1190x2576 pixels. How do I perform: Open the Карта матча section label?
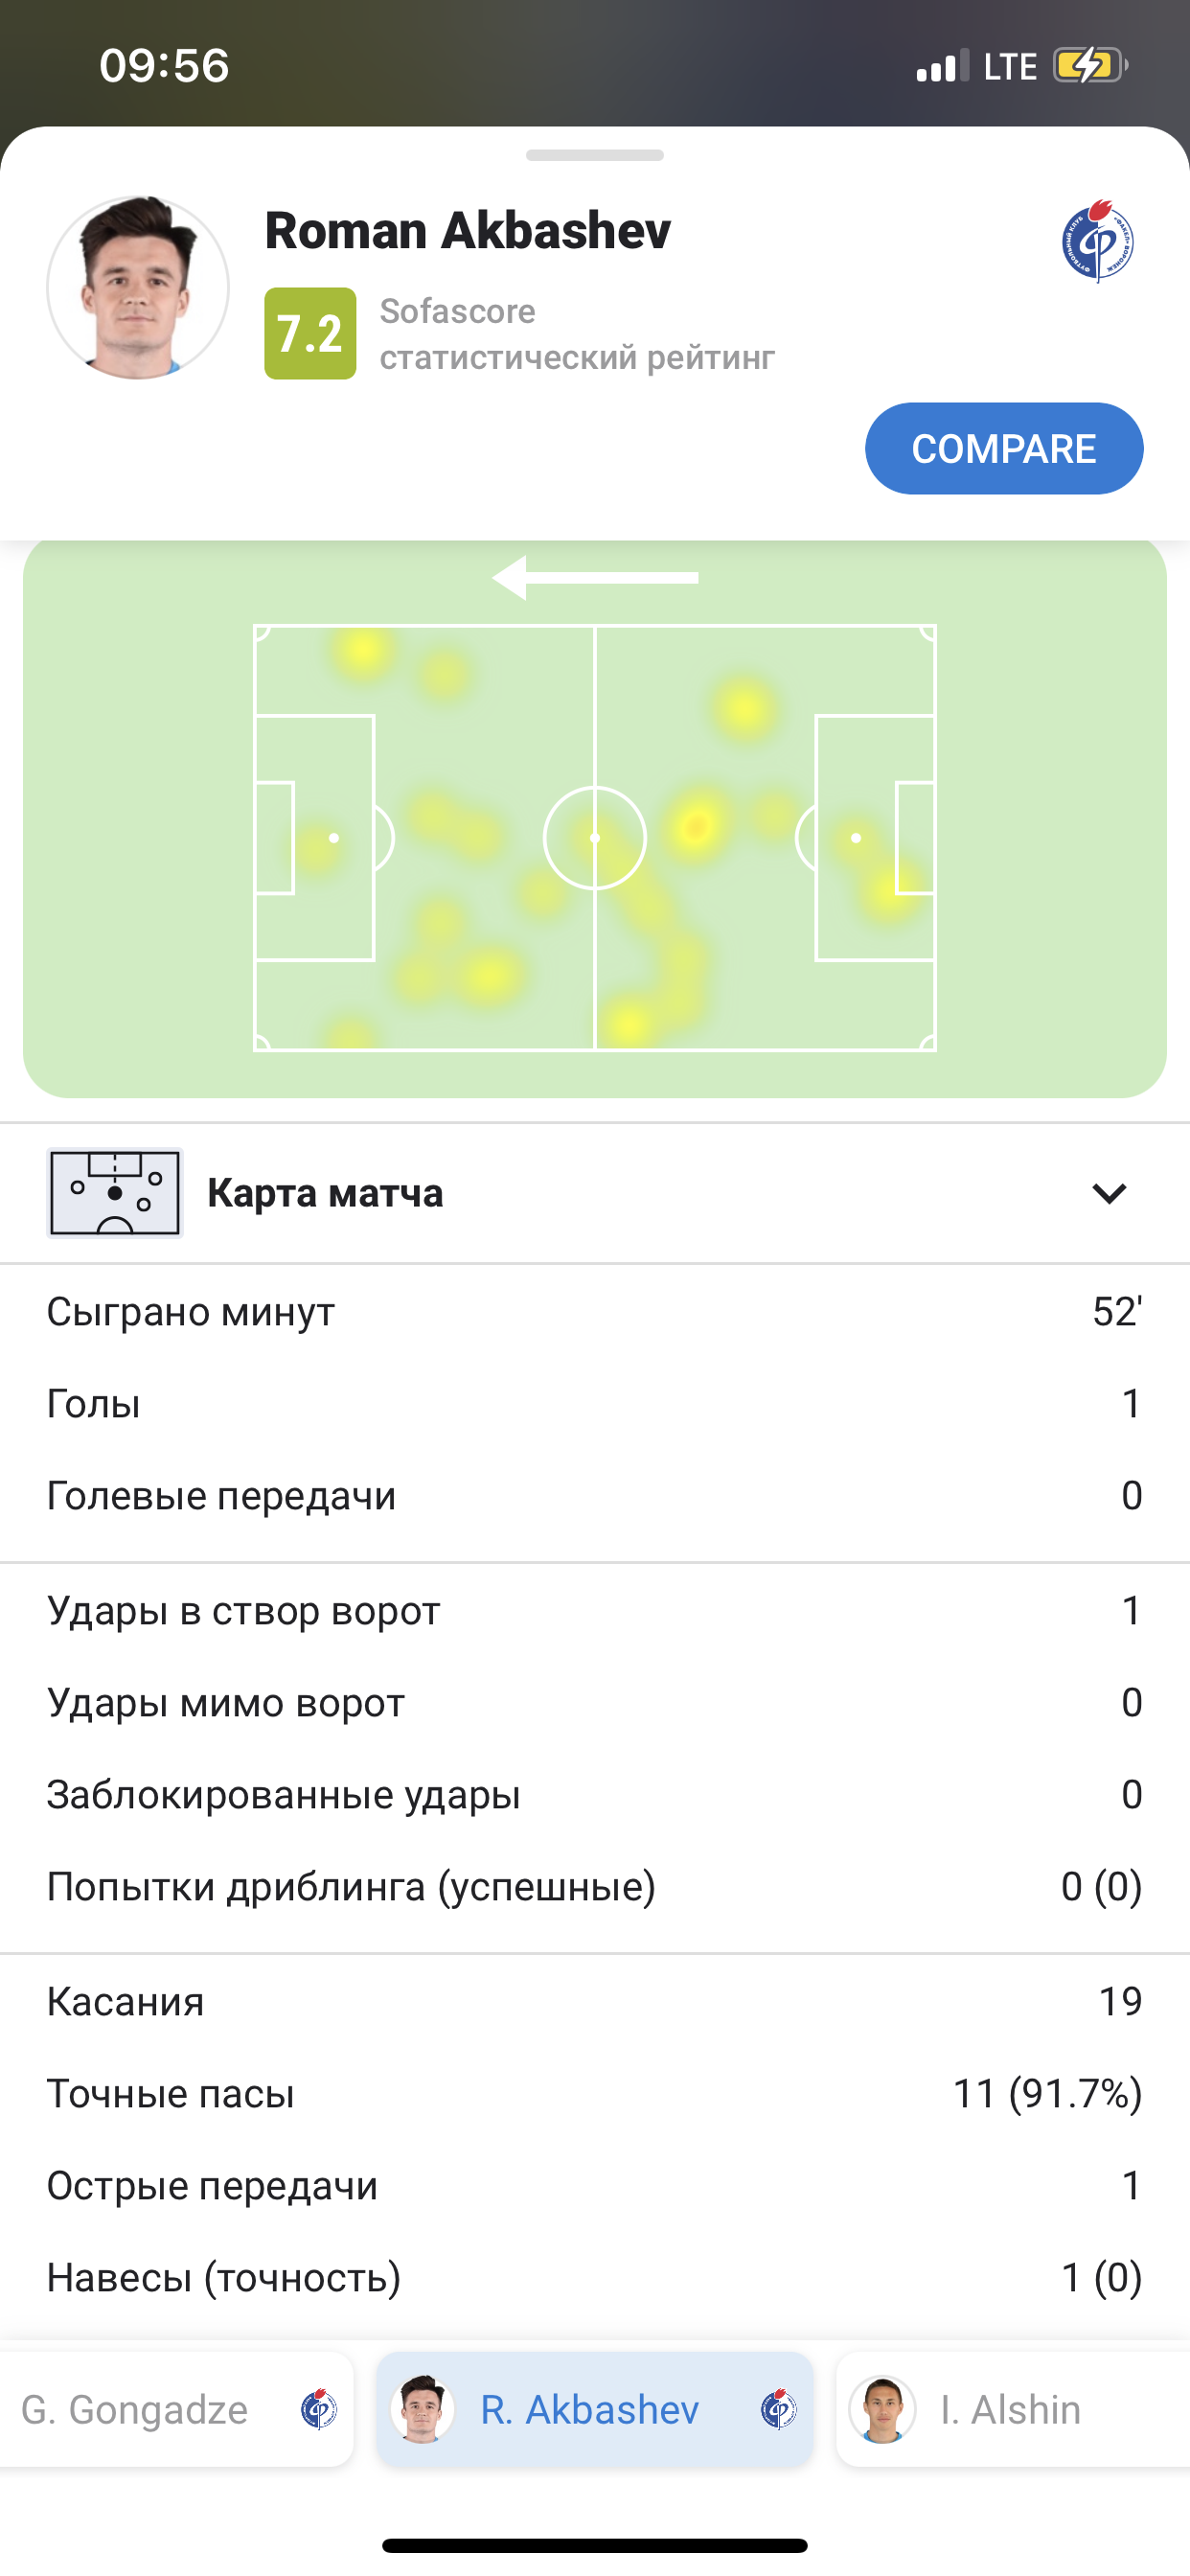[325, 1193]
